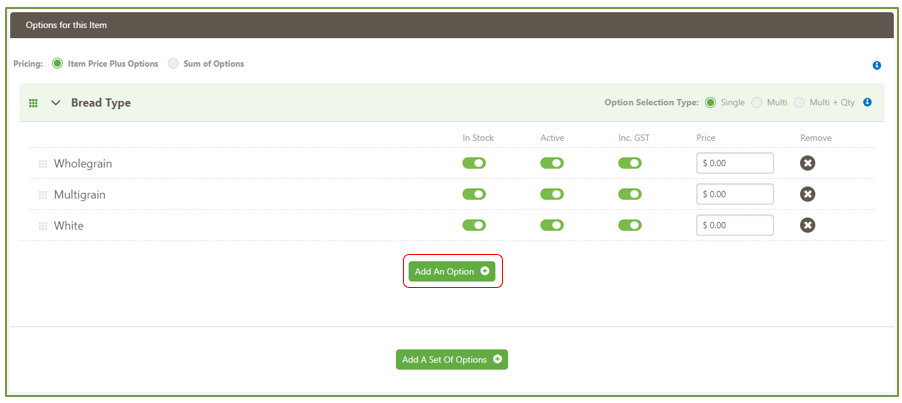Remove the Multigrain option
Screen dimensions: 902x403
click(808, 194)
